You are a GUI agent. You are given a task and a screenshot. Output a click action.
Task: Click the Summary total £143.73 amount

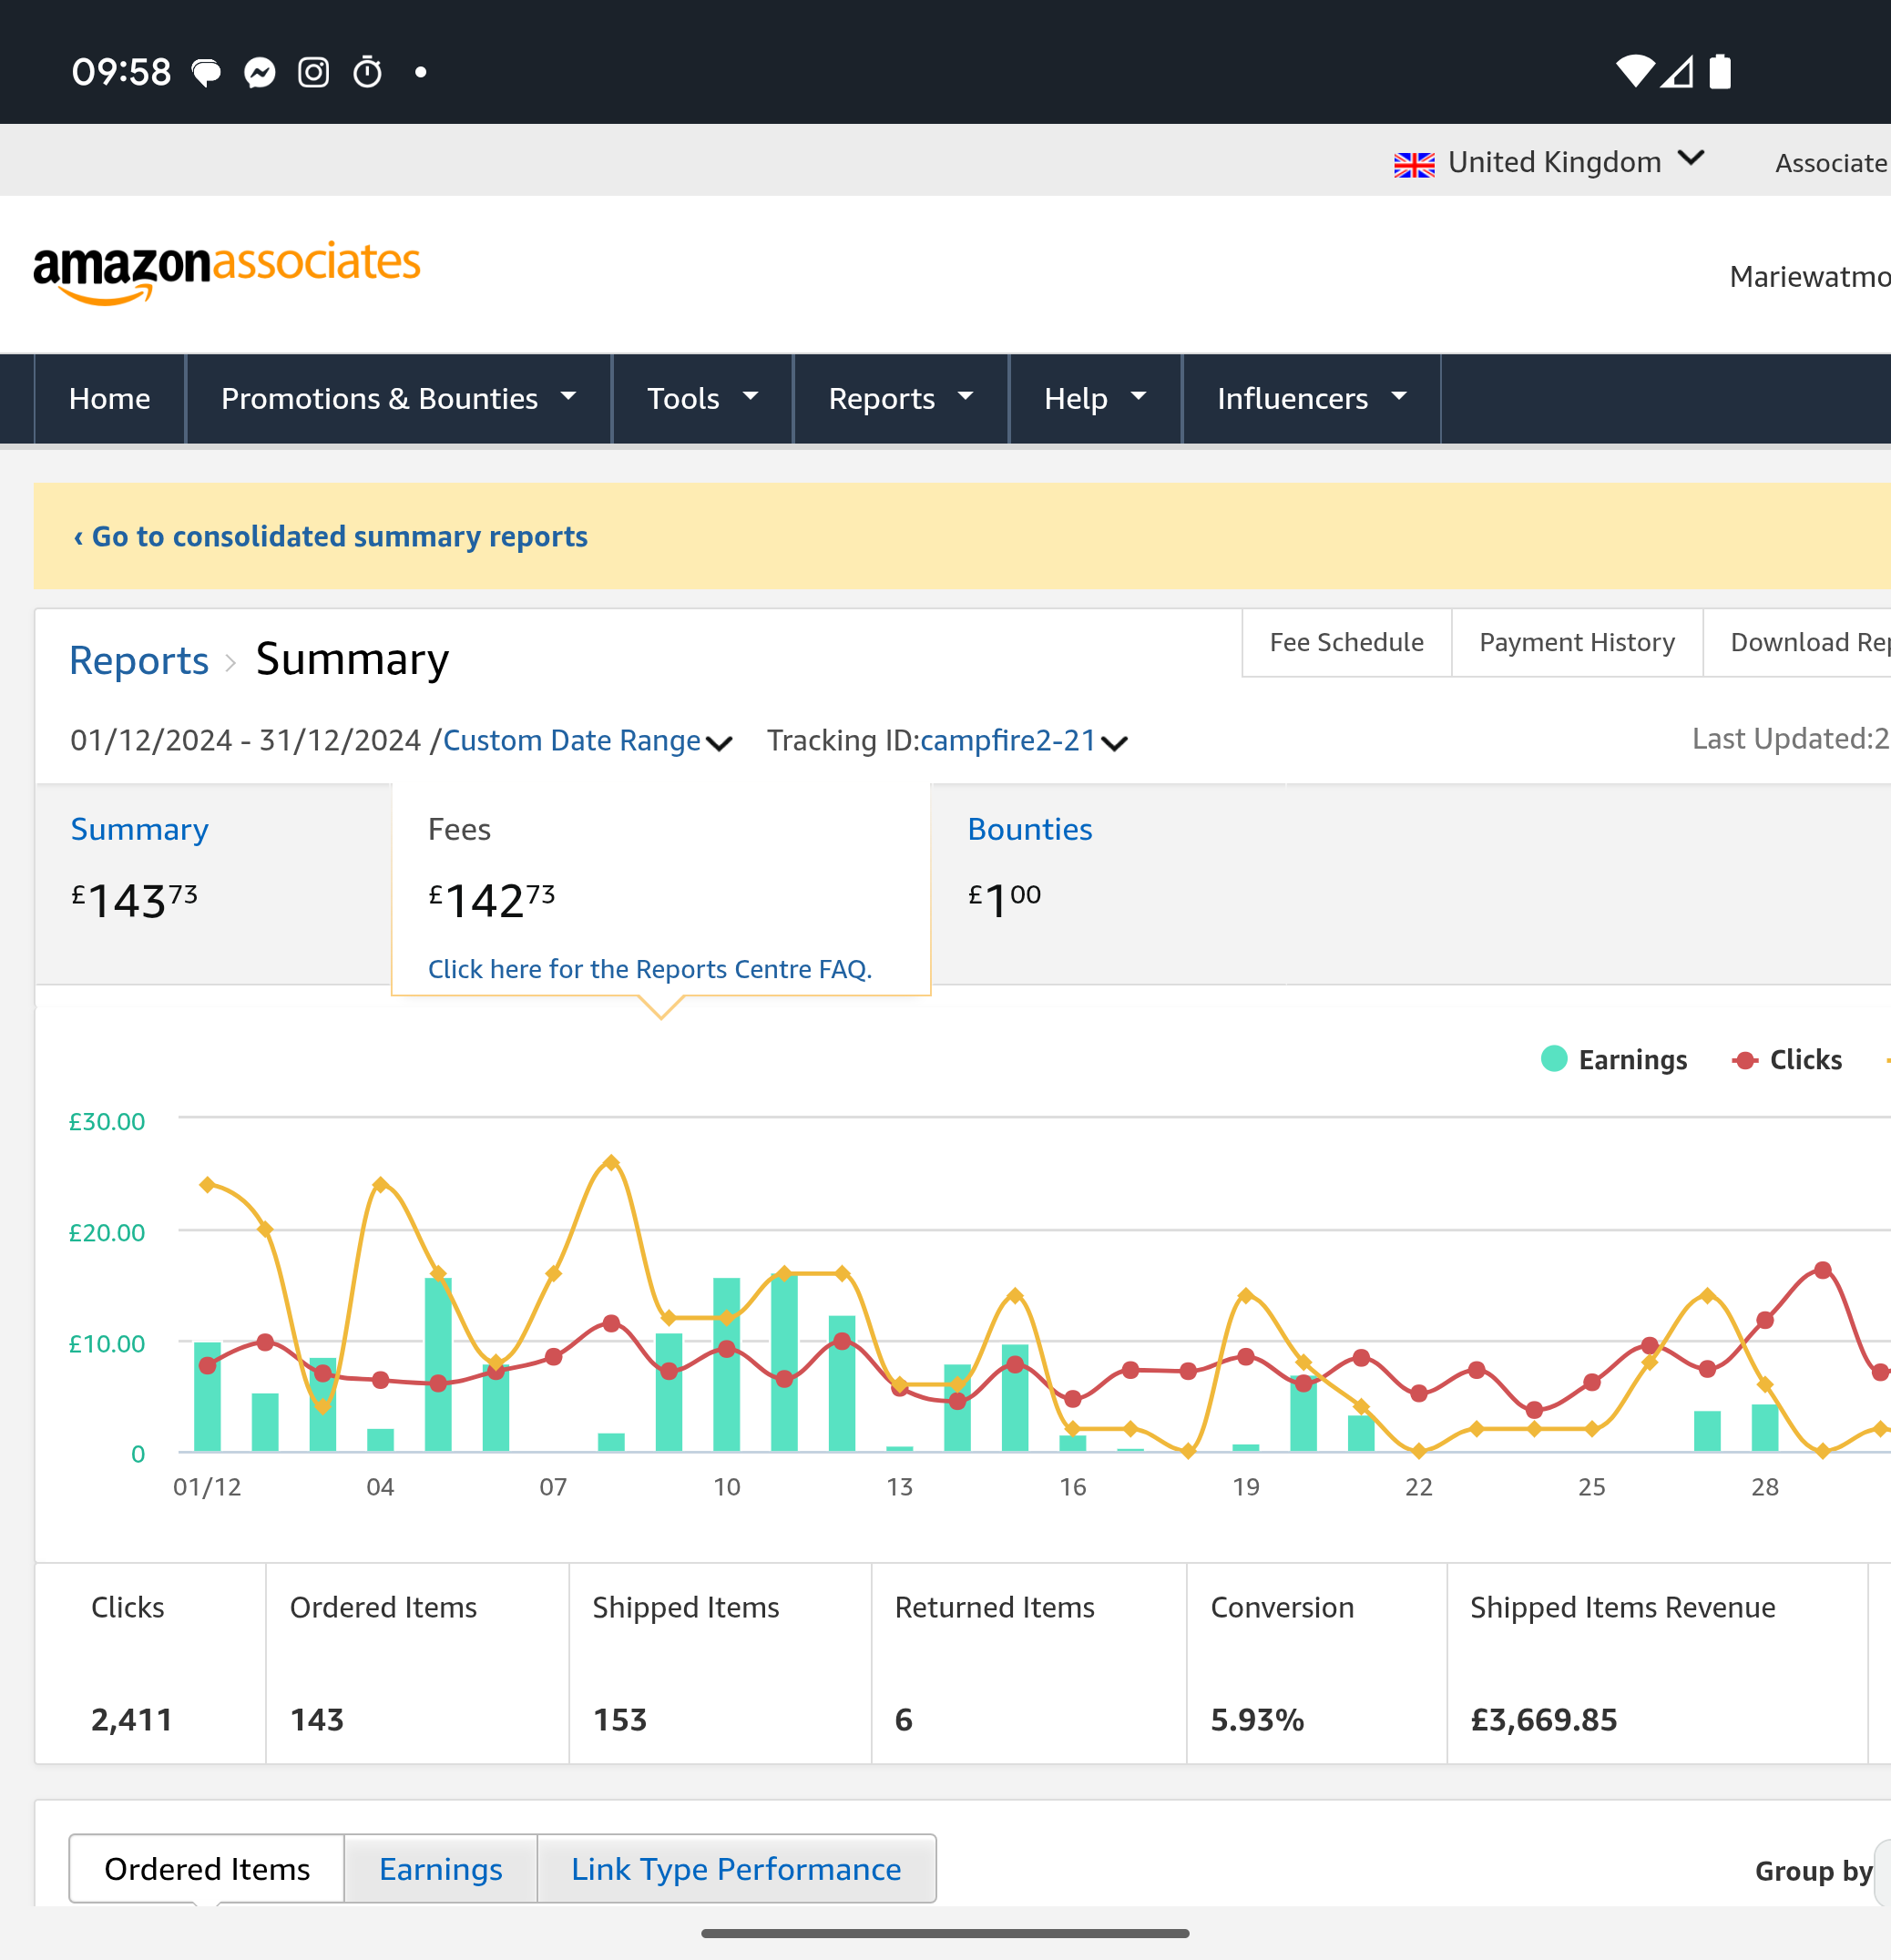click(134, 900)
